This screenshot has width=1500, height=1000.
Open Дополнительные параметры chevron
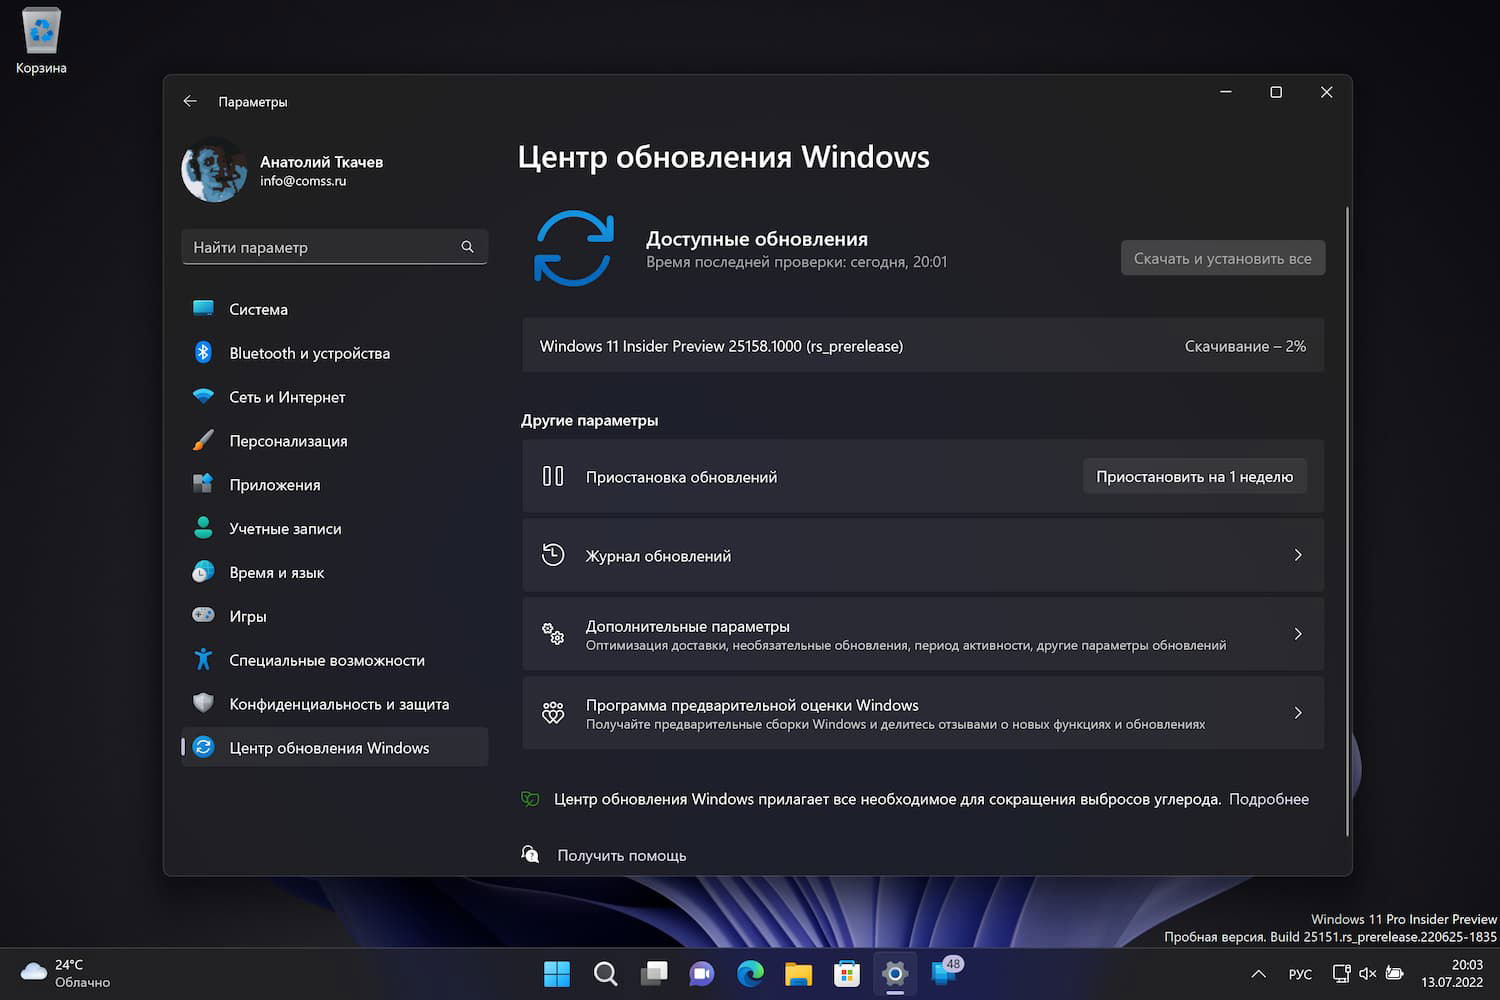[1297, 633]
